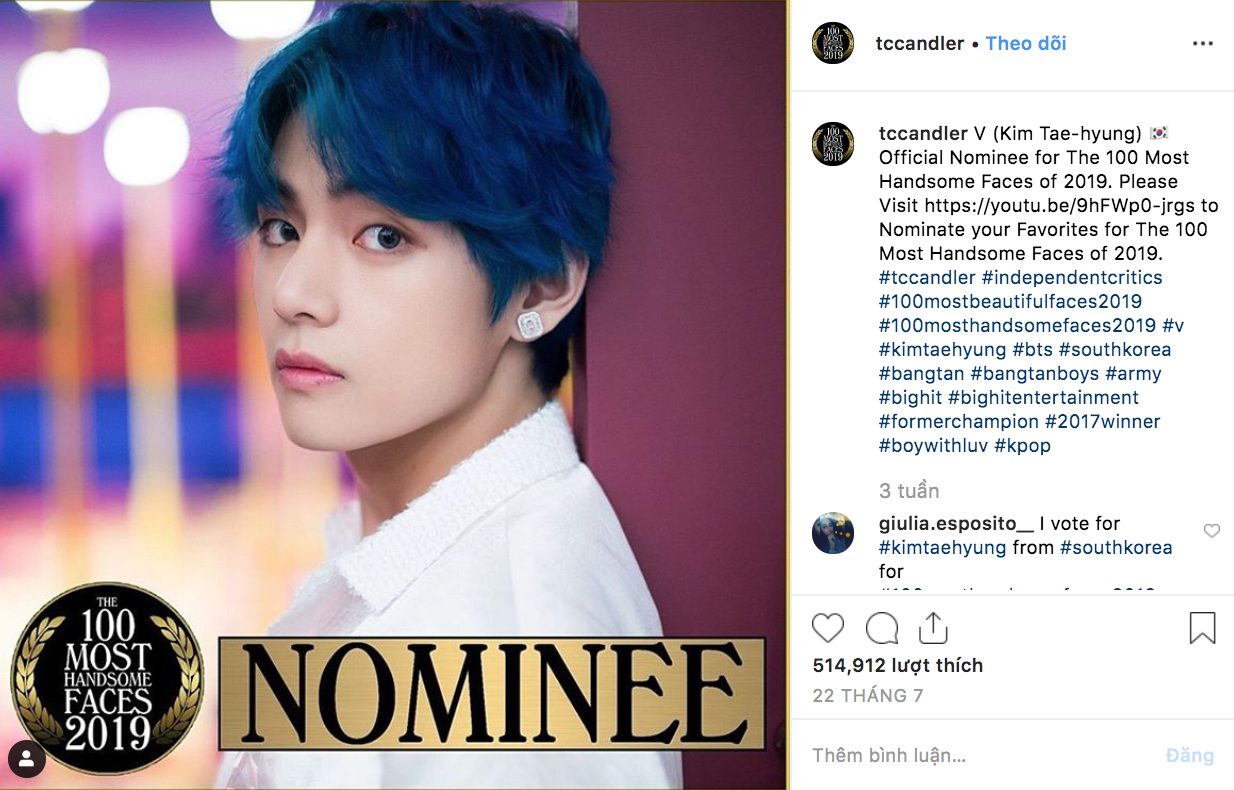Follow the account with Theo dõi
The image size is (1234, 790).
coord(1025,43)
